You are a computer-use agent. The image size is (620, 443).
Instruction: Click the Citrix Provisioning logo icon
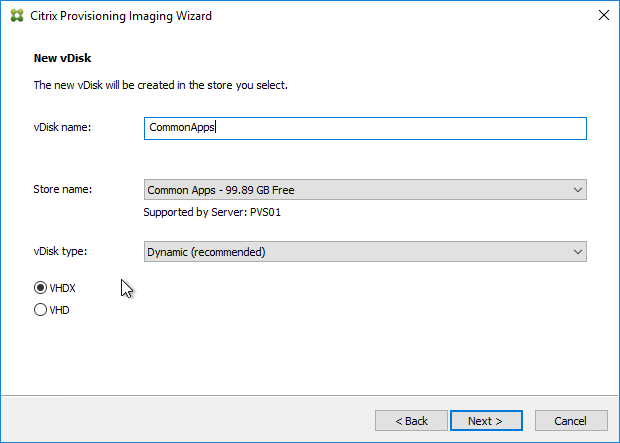[17, 16]
